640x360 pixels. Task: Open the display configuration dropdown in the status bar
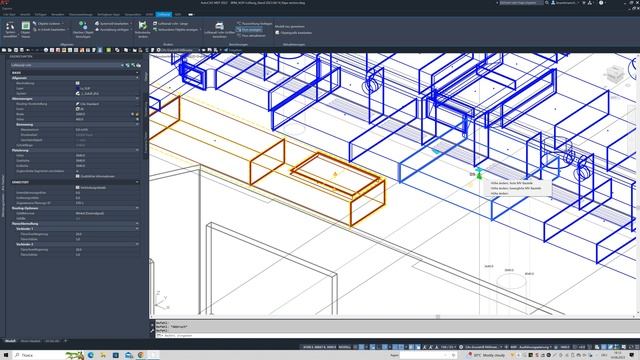click(531, 347)
